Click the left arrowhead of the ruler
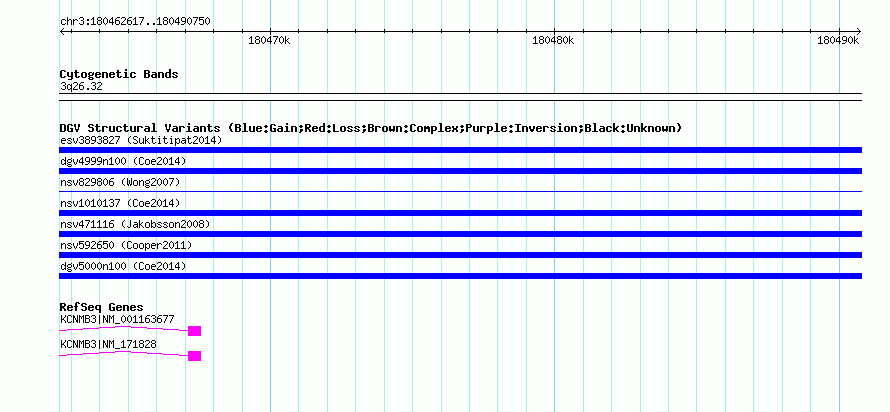This screenshot has height=412, width=890. click(x=62, y=32)
